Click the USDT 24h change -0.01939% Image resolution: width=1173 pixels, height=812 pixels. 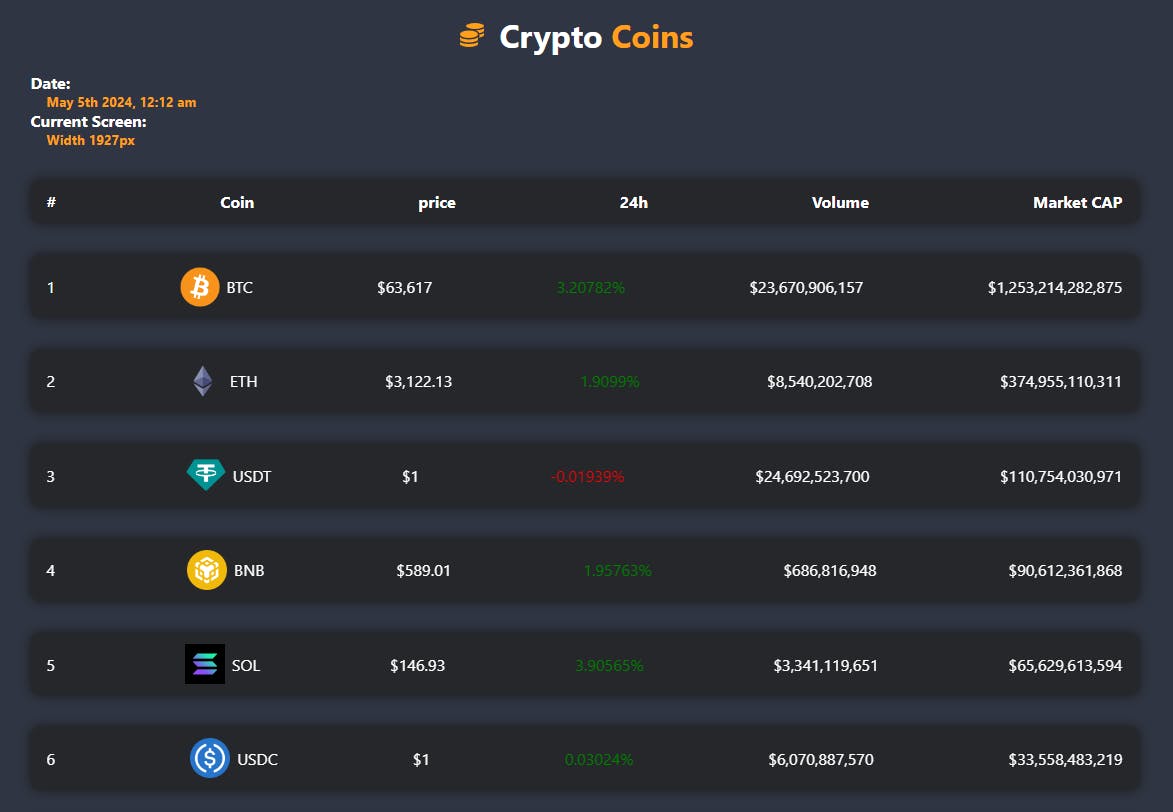(587, 476)
